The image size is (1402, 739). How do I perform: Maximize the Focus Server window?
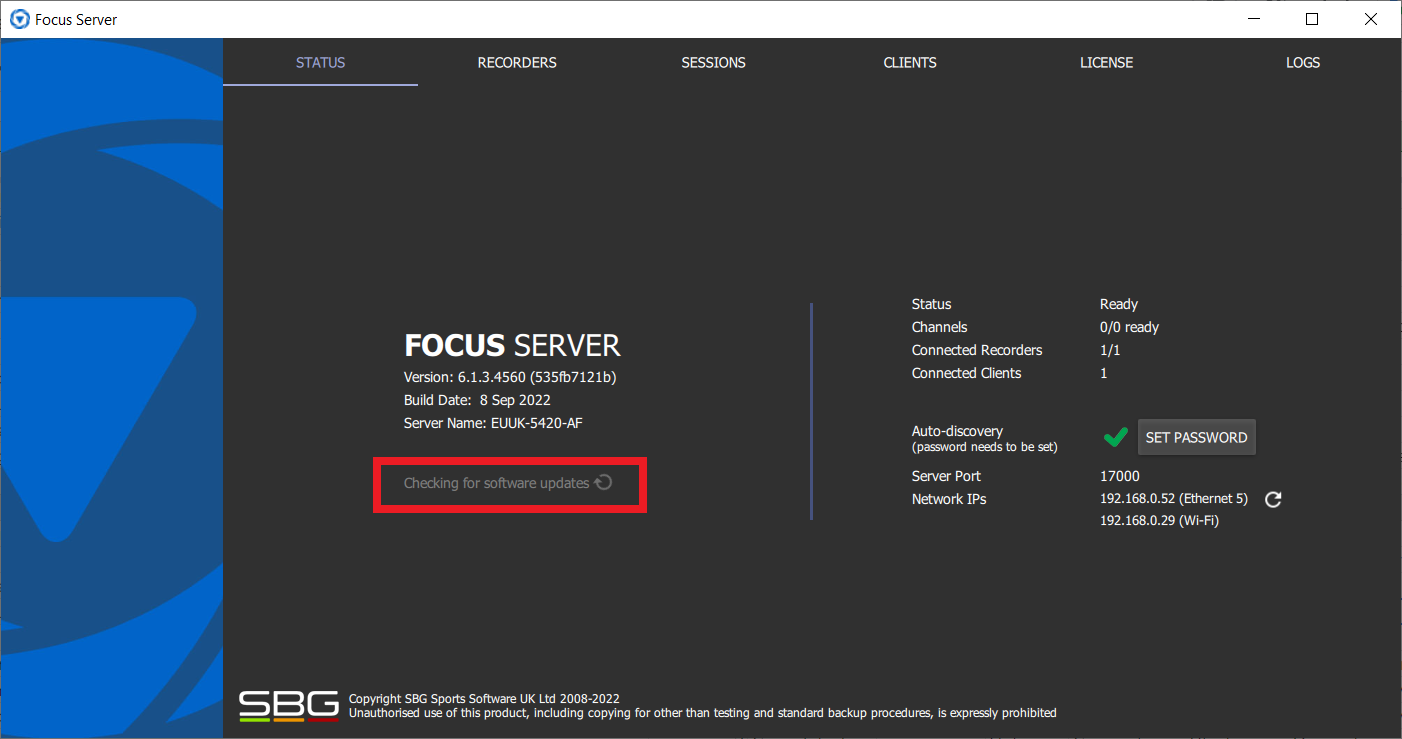click(1312, 19)
